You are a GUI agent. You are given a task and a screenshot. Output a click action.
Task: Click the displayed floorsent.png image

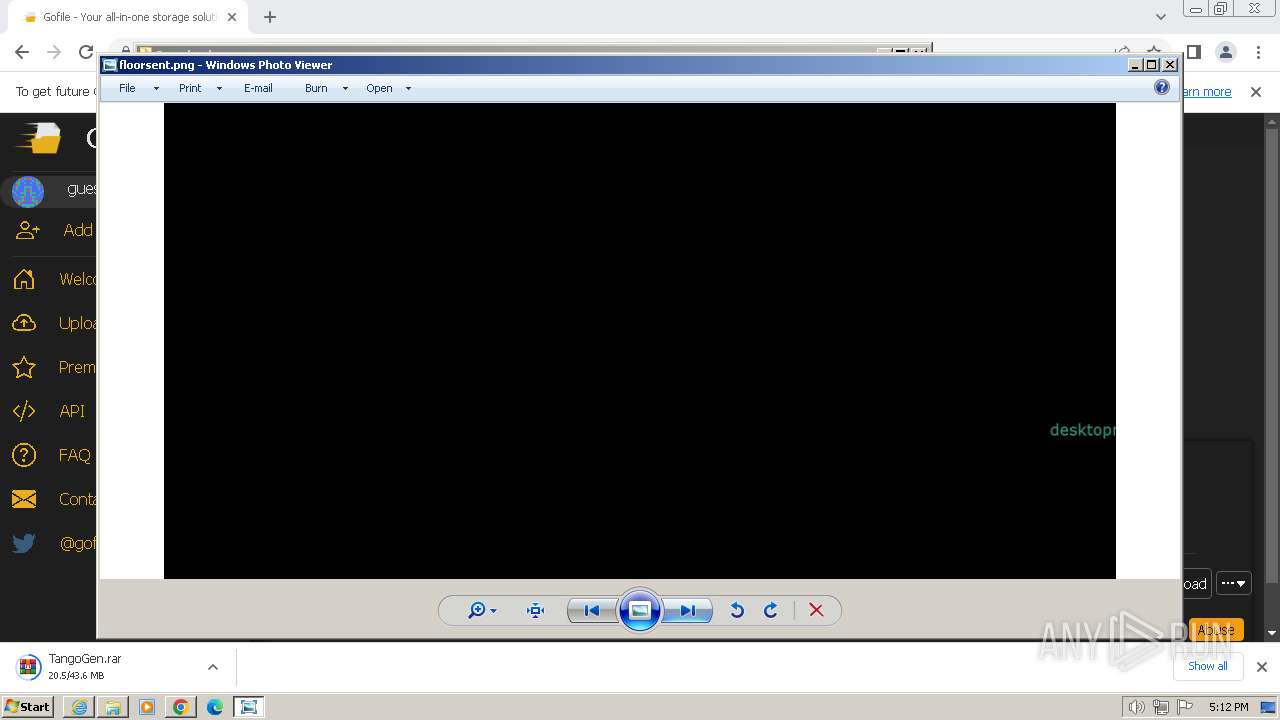click(640, 340)
